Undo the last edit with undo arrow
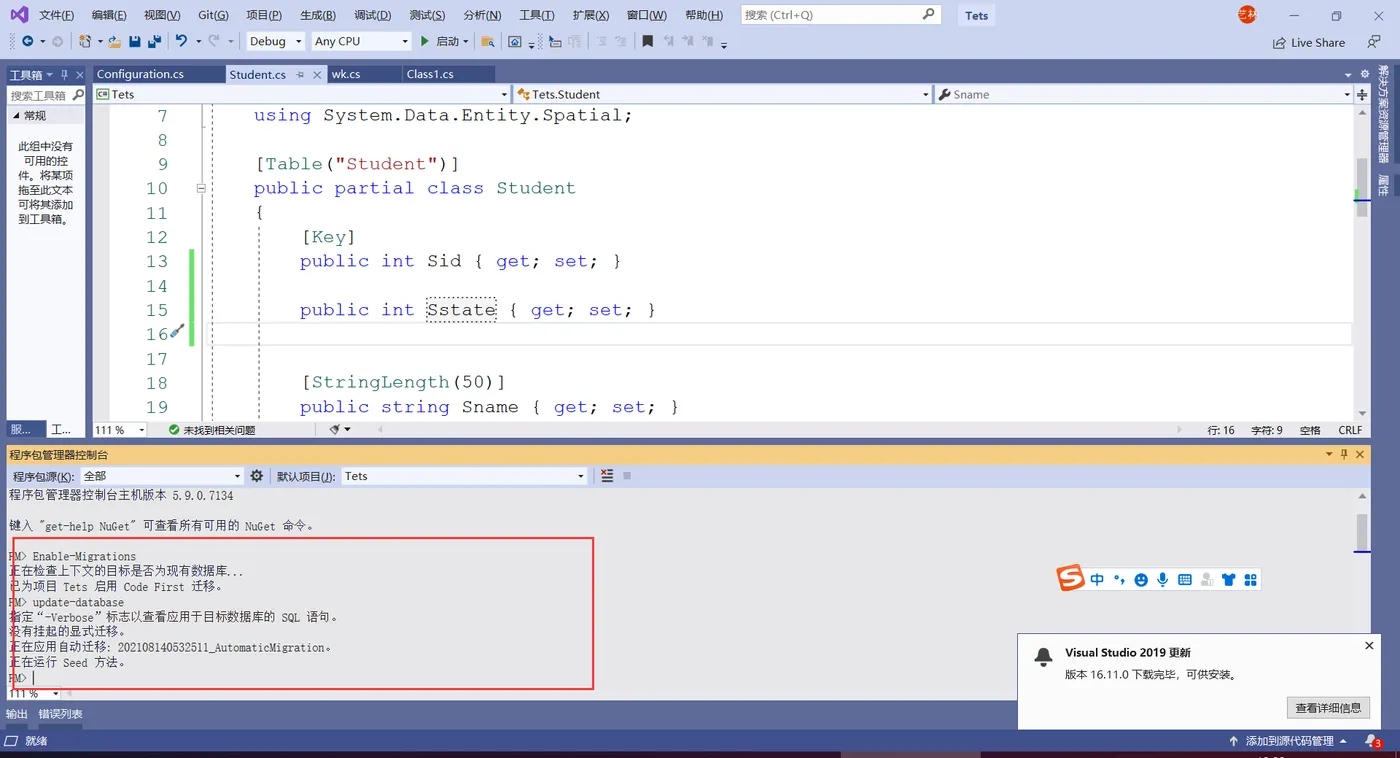 pos(181,41)
